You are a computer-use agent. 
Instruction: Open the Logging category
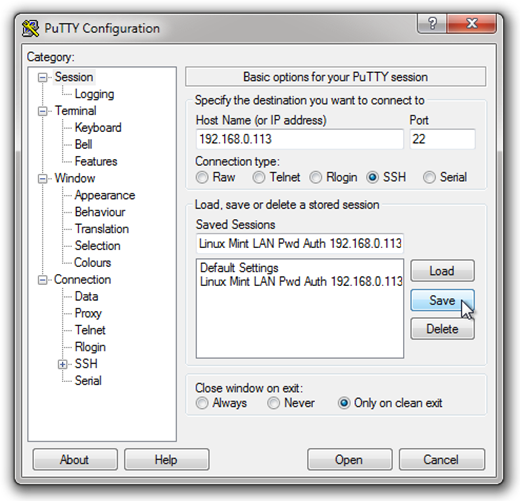tap(94, 94)
